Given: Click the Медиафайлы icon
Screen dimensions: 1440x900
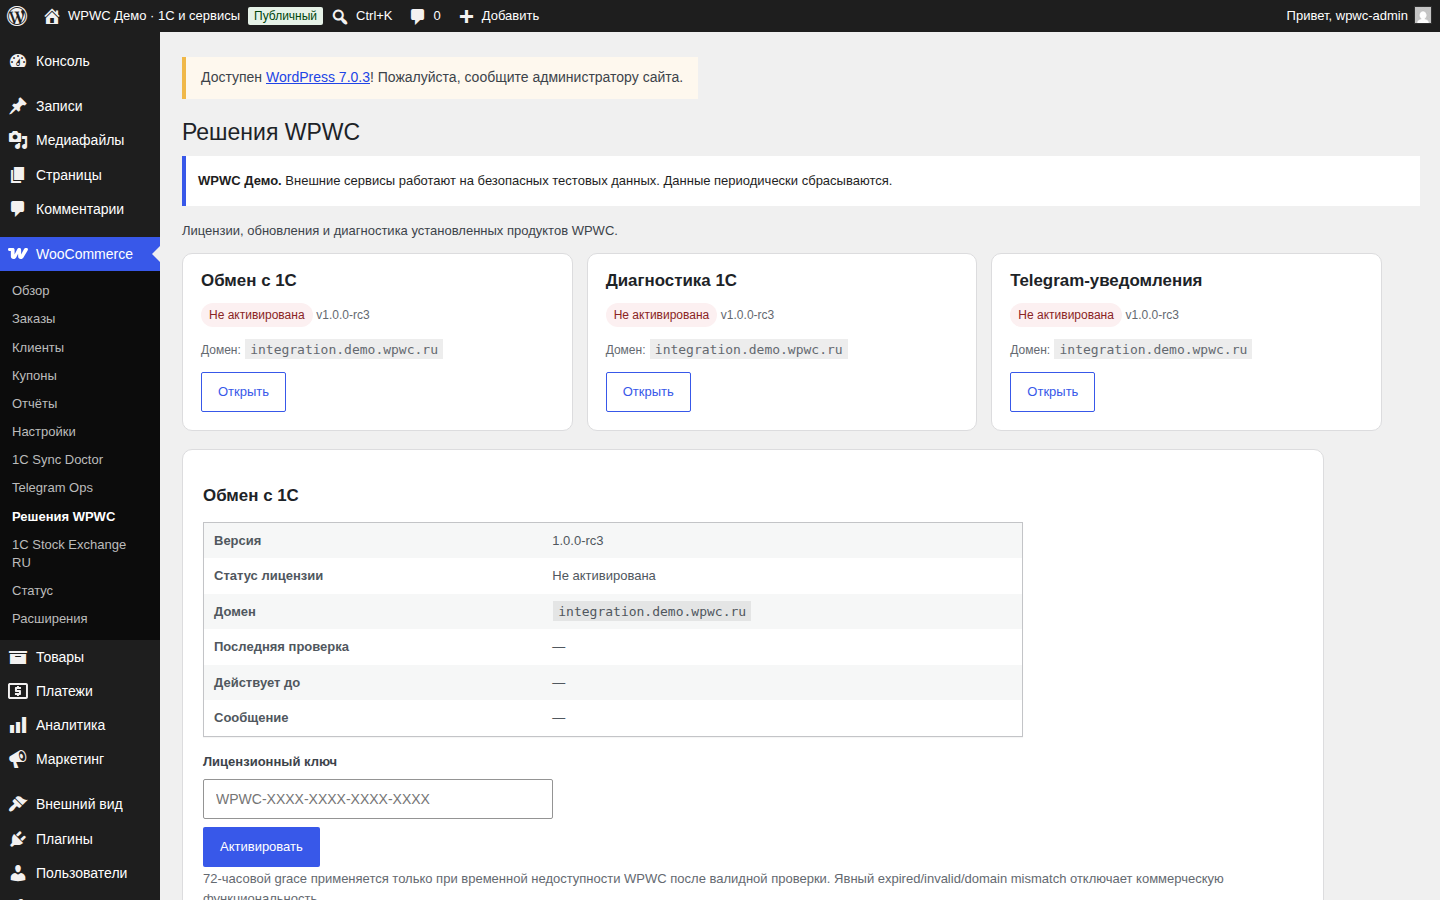Looking at the screenshot, I should point(18,140).
